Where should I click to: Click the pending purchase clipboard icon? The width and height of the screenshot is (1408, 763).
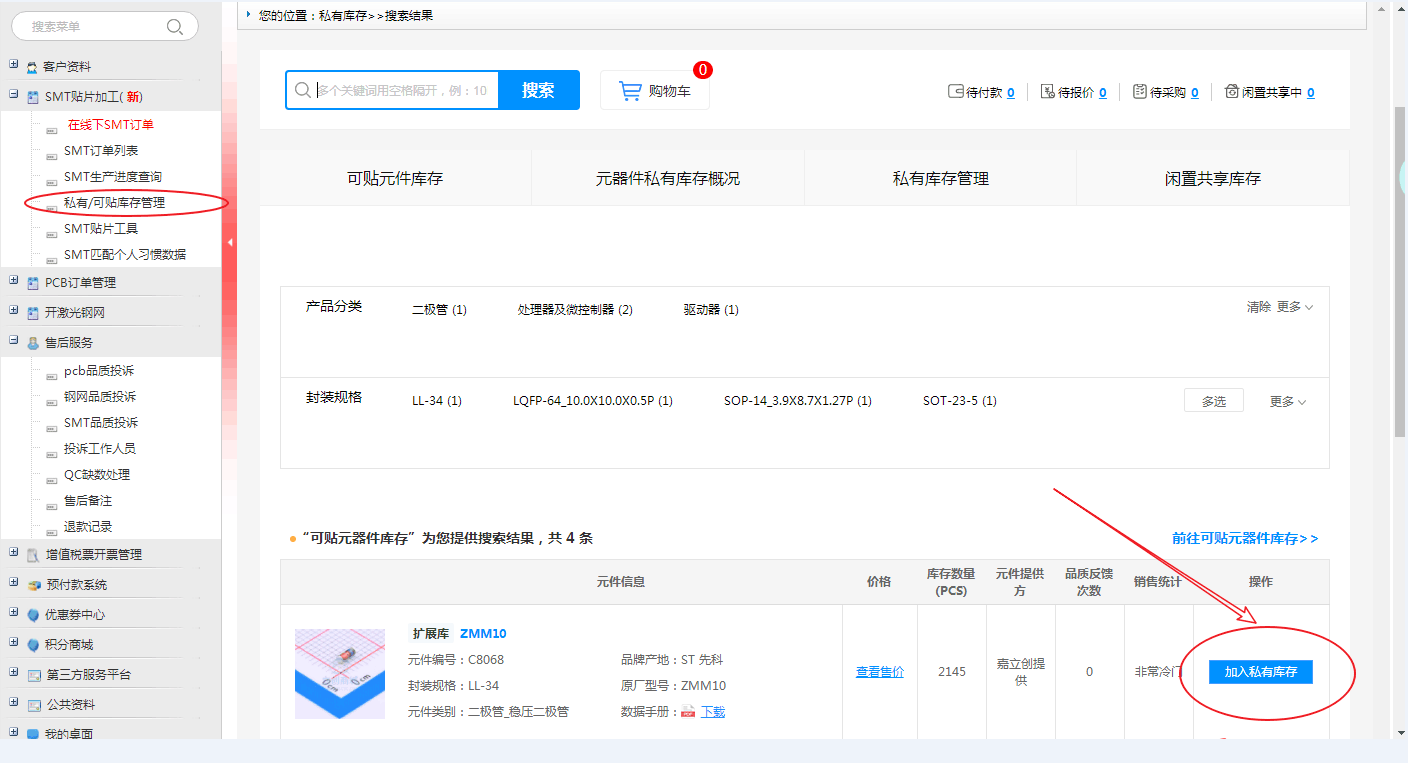pos(1140,92)
